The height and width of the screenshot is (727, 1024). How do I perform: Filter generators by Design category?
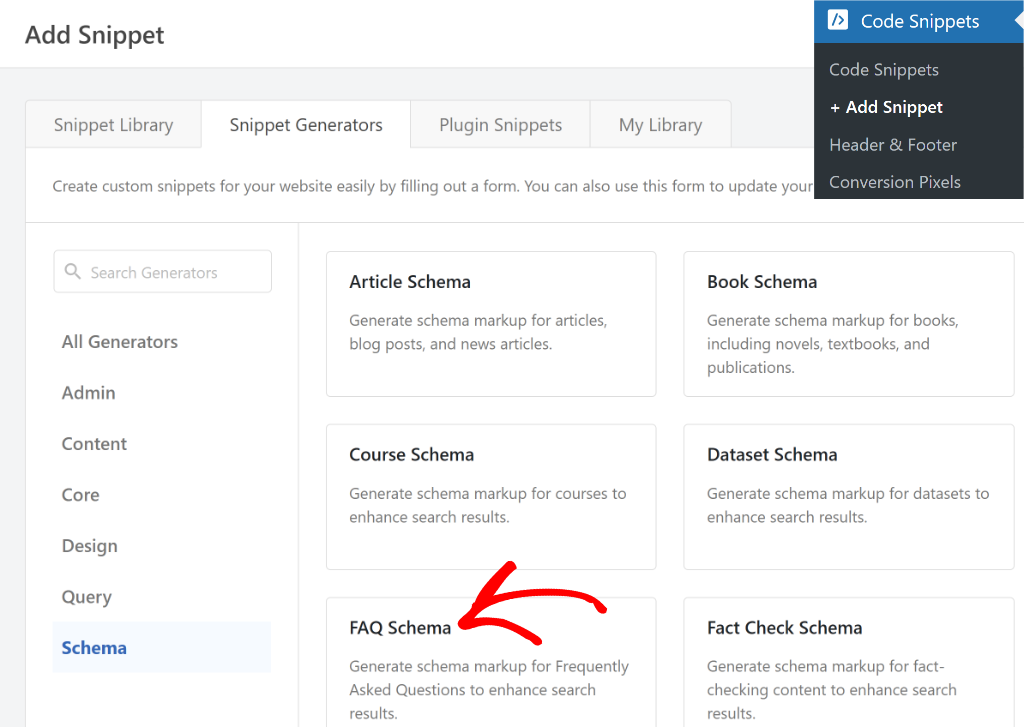[89, 545]
